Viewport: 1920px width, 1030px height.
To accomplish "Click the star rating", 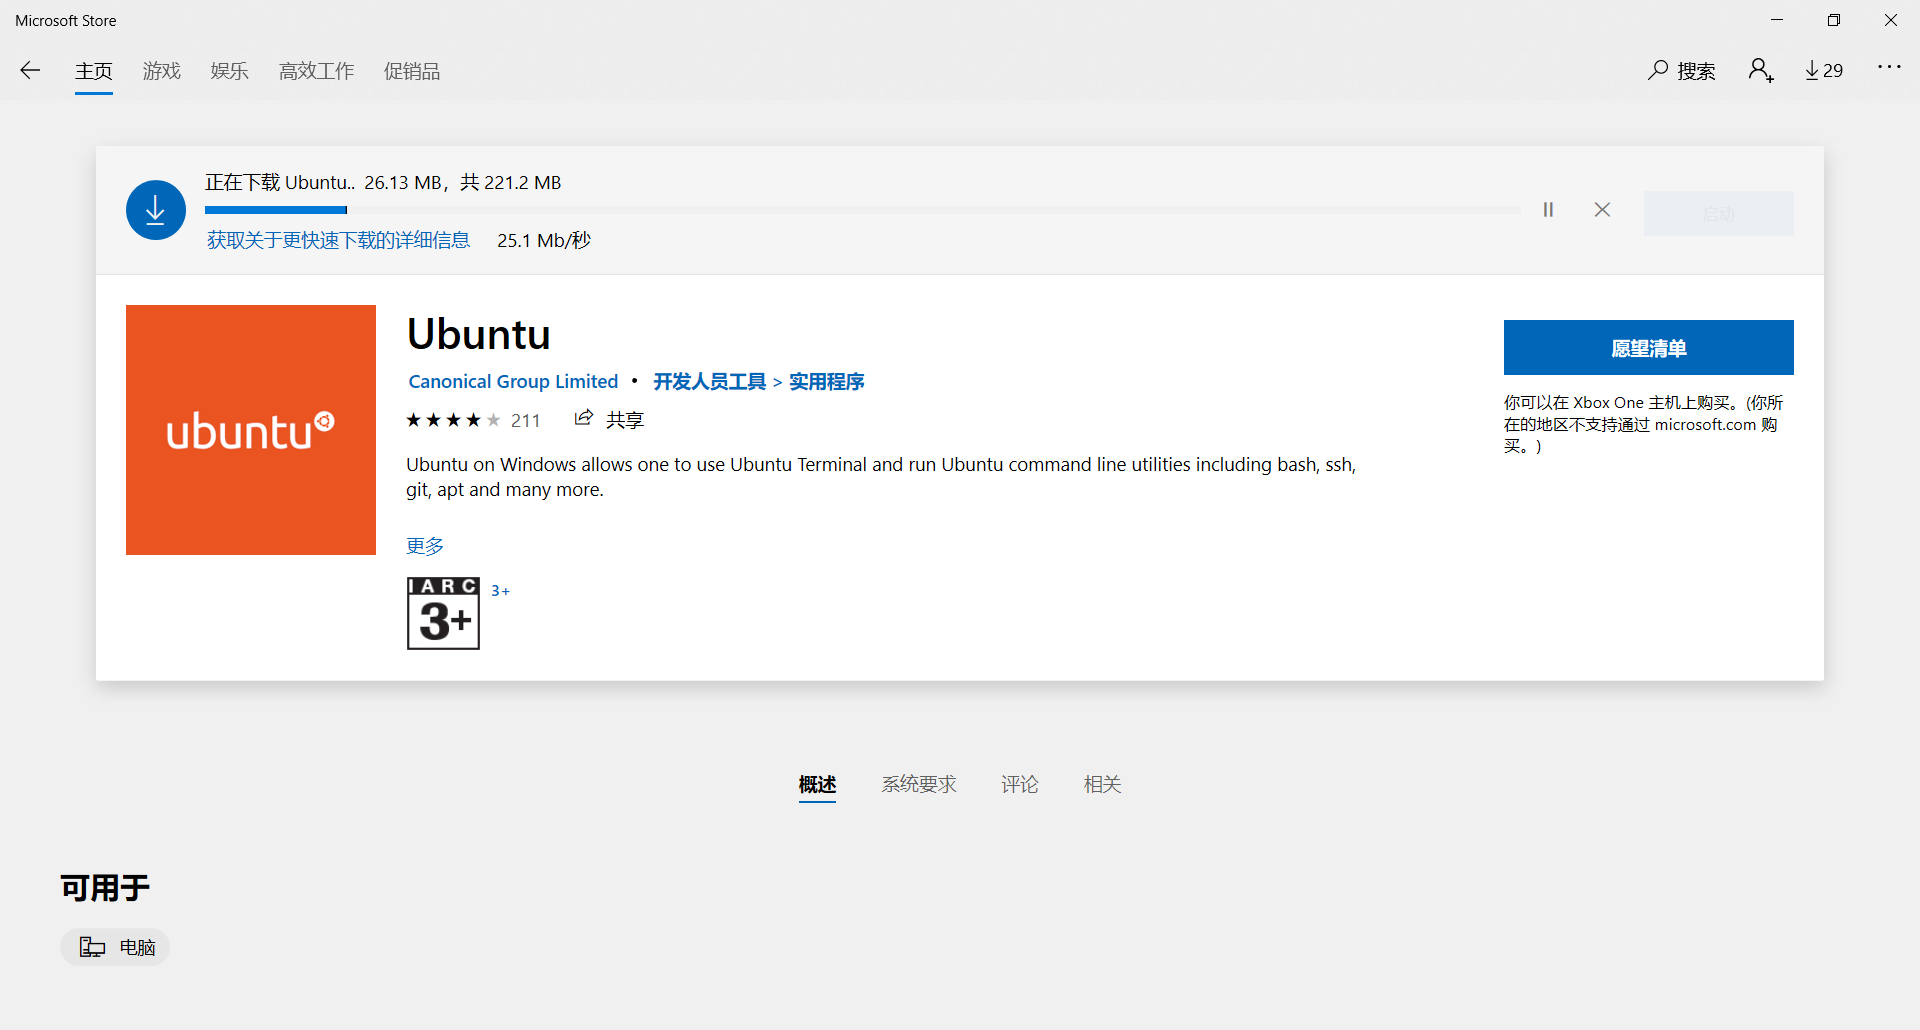I will pyautogui.click(x=453, y=420).
